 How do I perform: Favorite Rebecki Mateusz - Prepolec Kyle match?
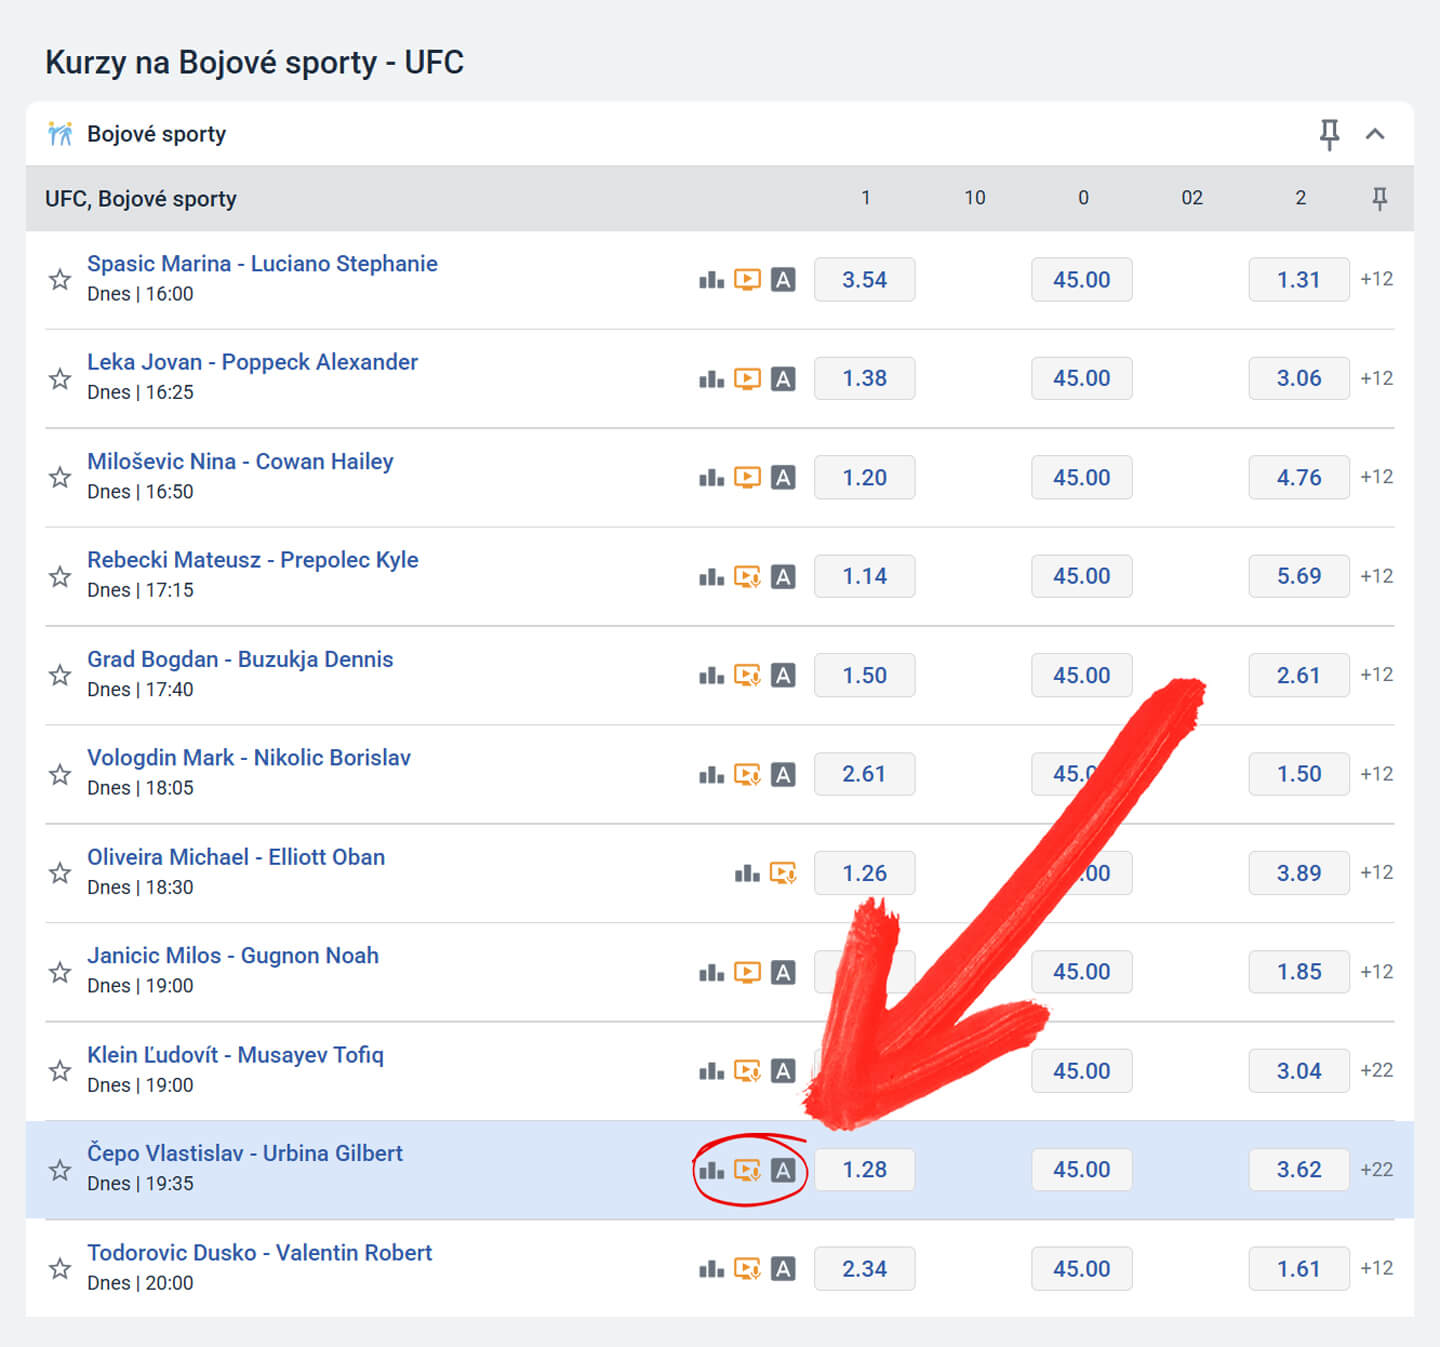[x=60, y=576]
